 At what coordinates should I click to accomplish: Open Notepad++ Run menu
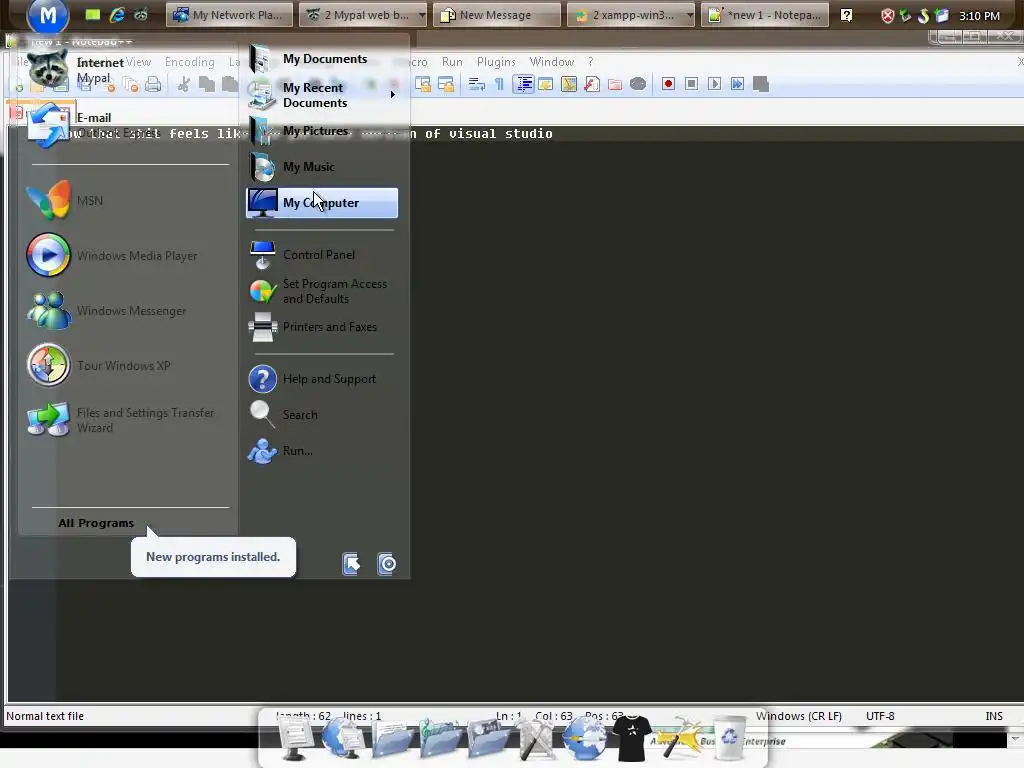pos(452,62)
